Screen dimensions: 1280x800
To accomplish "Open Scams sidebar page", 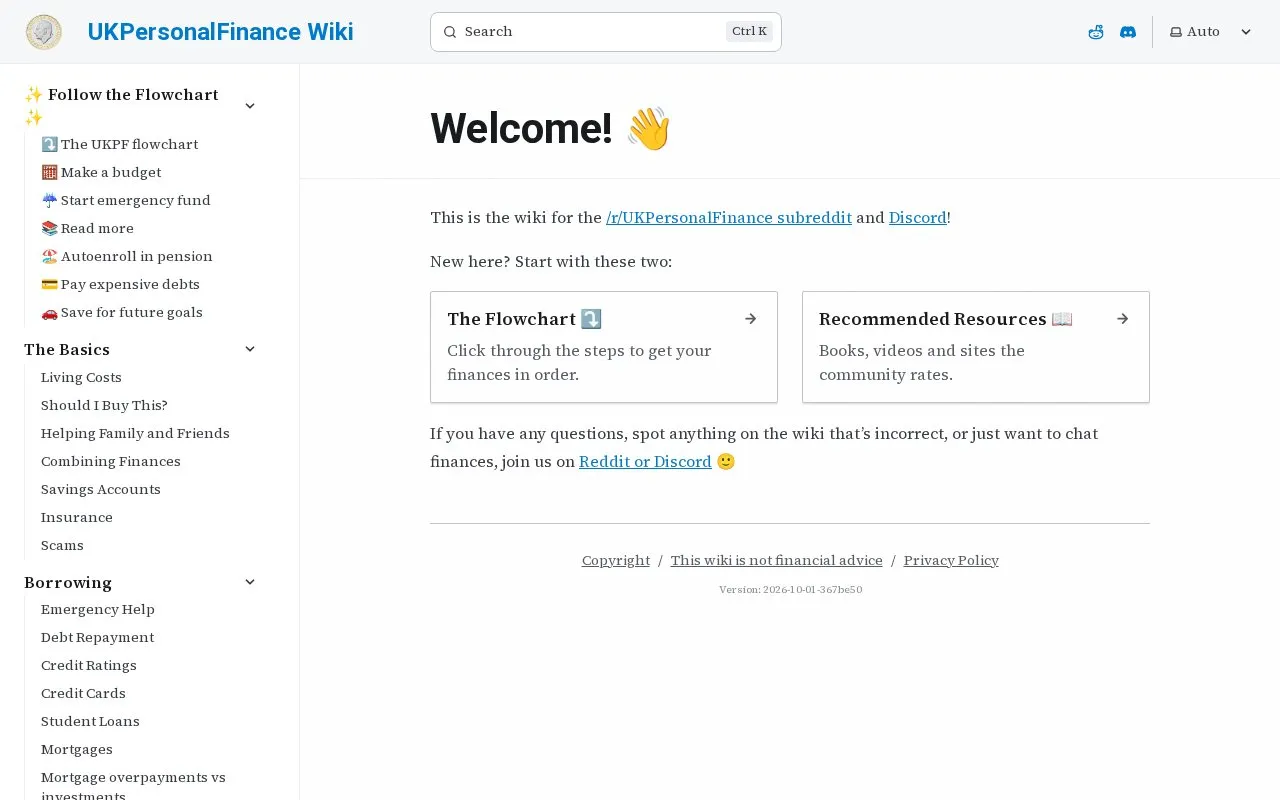I will [62, 545].
